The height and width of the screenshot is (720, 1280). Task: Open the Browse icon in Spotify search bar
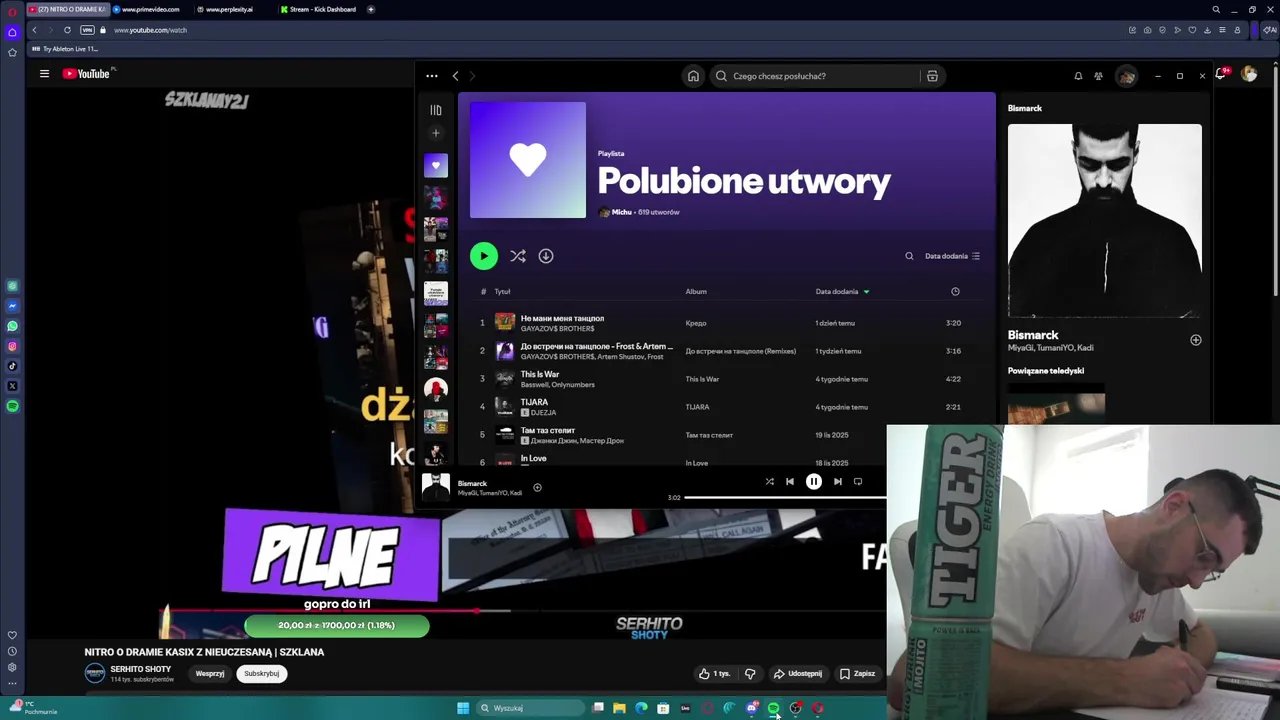pyautogui.click(x=932, y=76)
